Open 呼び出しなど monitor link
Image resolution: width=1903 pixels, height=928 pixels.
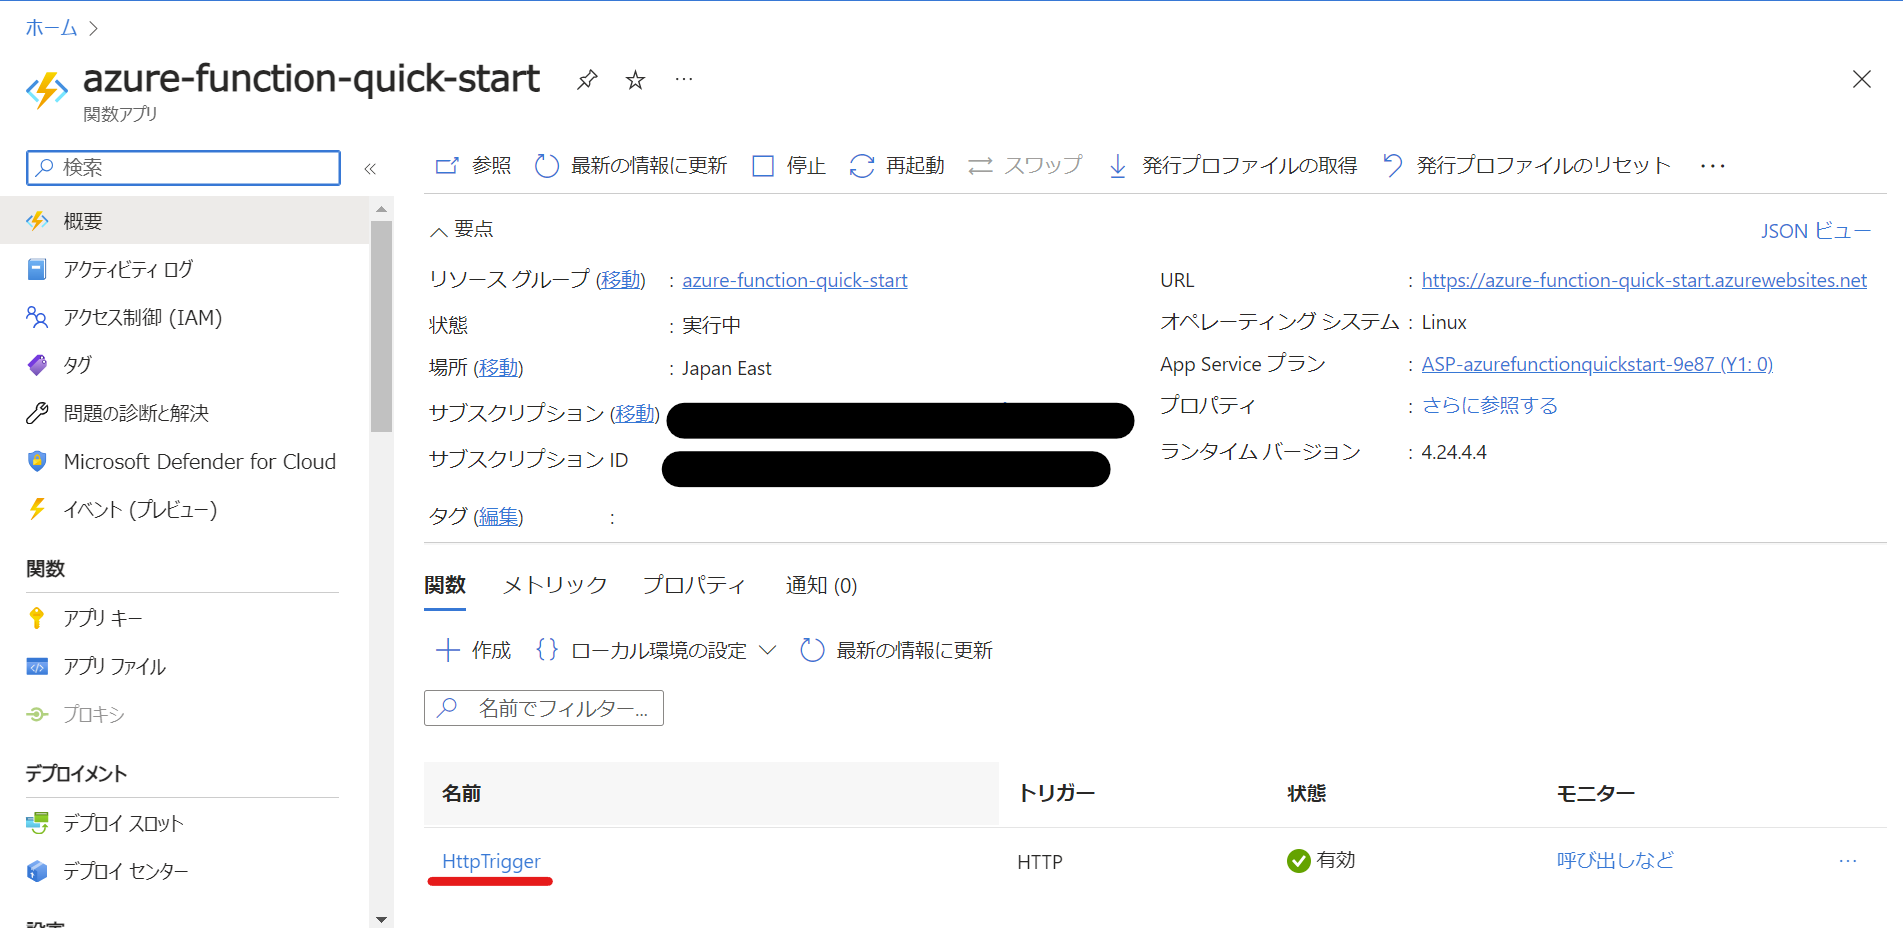click(1615, 860)
